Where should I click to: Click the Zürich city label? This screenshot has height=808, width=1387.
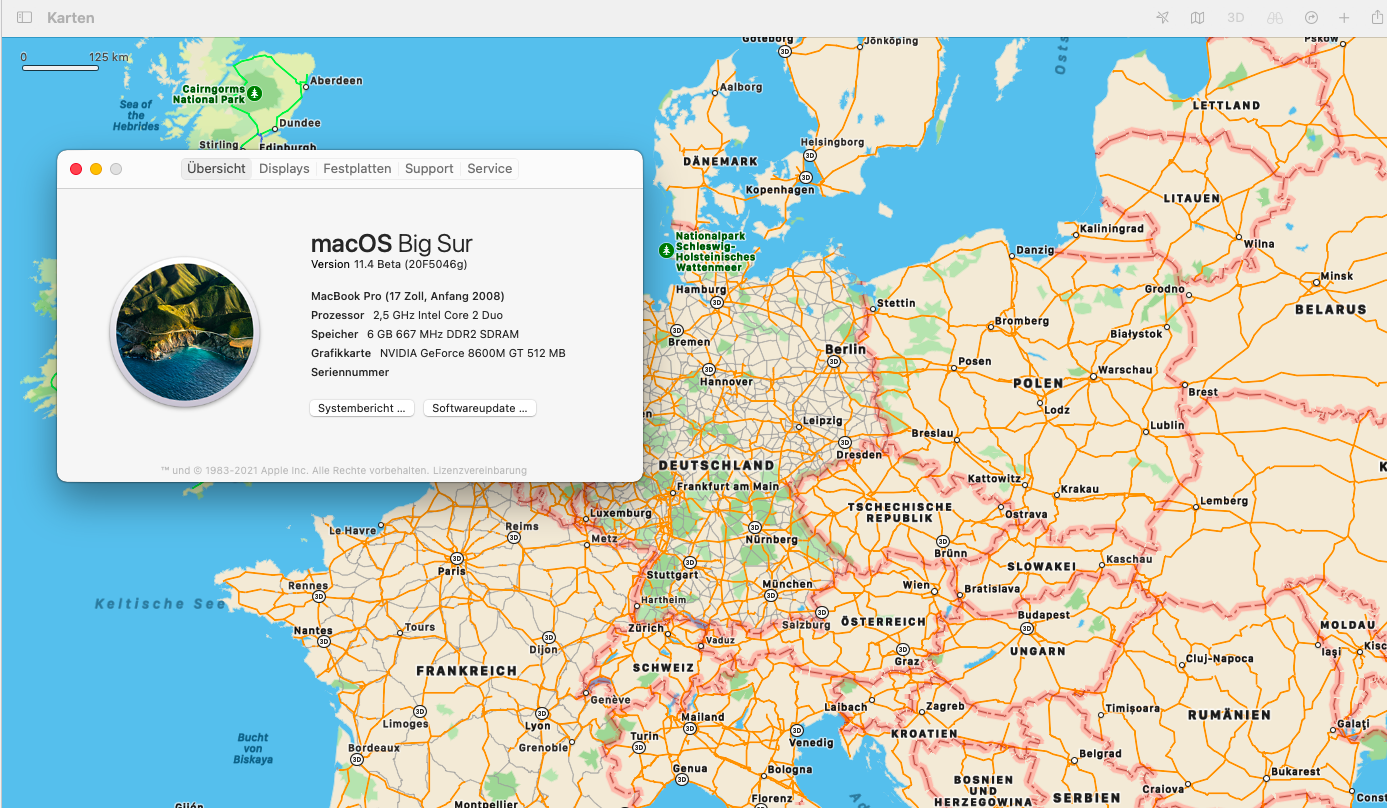646,628
